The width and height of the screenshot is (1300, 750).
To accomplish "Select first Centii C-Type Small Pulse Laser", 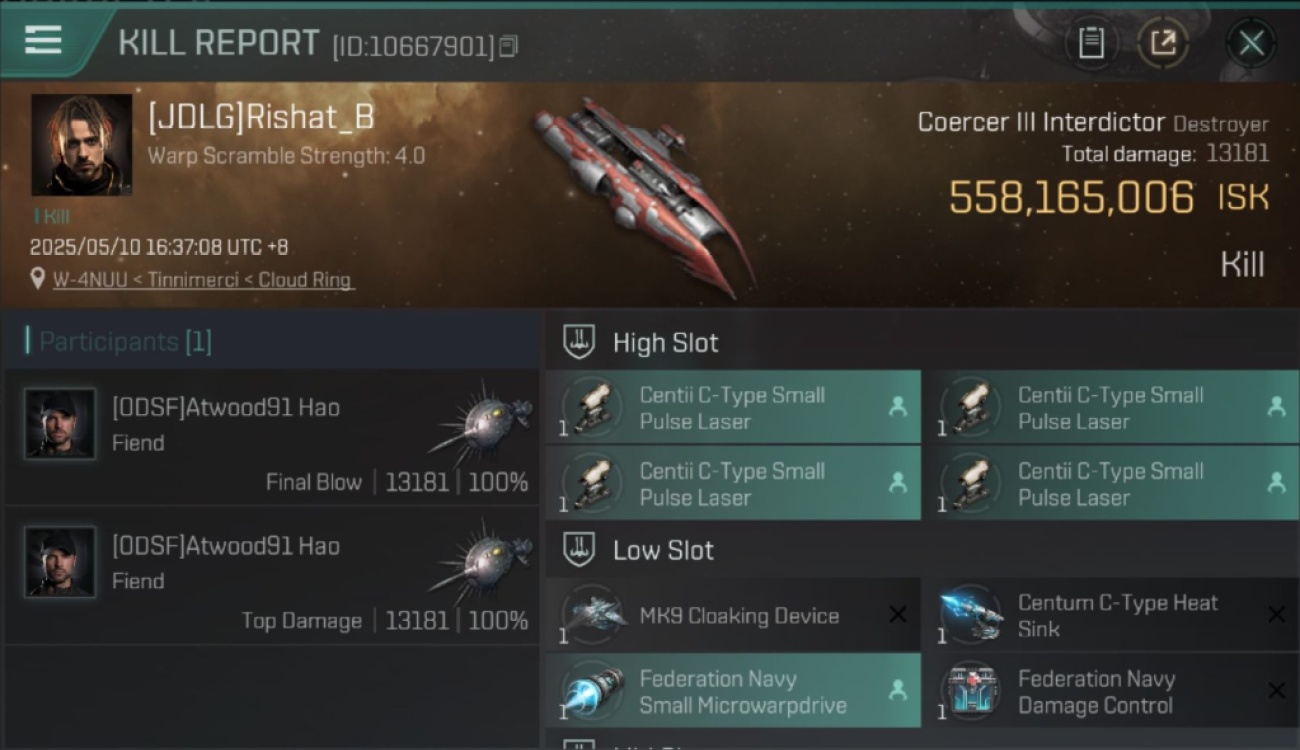I will (733, 408).
